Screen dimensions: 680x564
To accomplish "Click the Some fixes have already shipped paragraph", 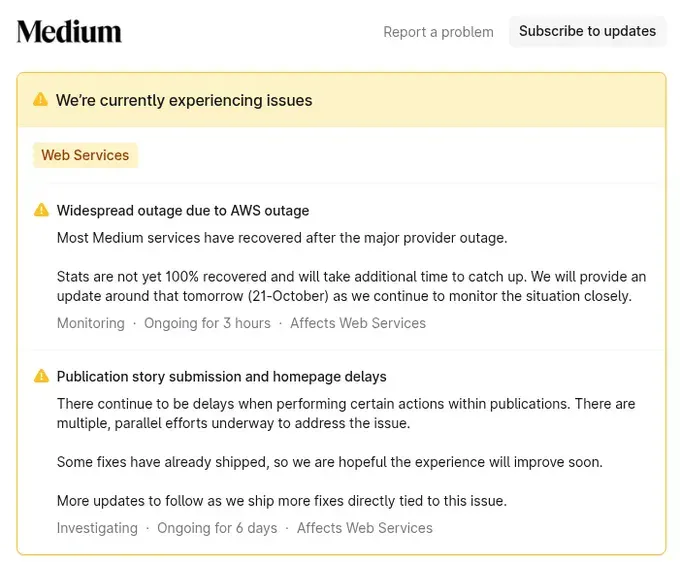I will pyautogui.click(x=329, y=462).
